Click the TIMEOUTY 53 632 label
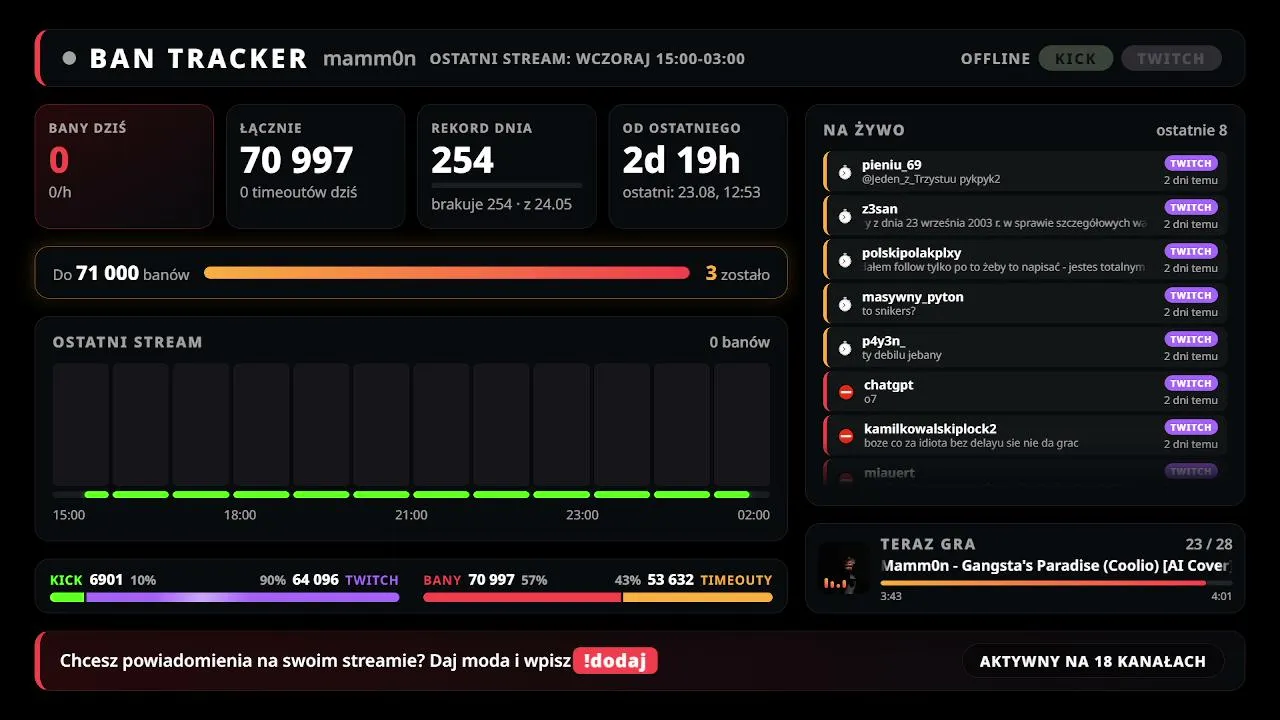Viewport: 1280px width, 720px height. [x=710, y=580]
